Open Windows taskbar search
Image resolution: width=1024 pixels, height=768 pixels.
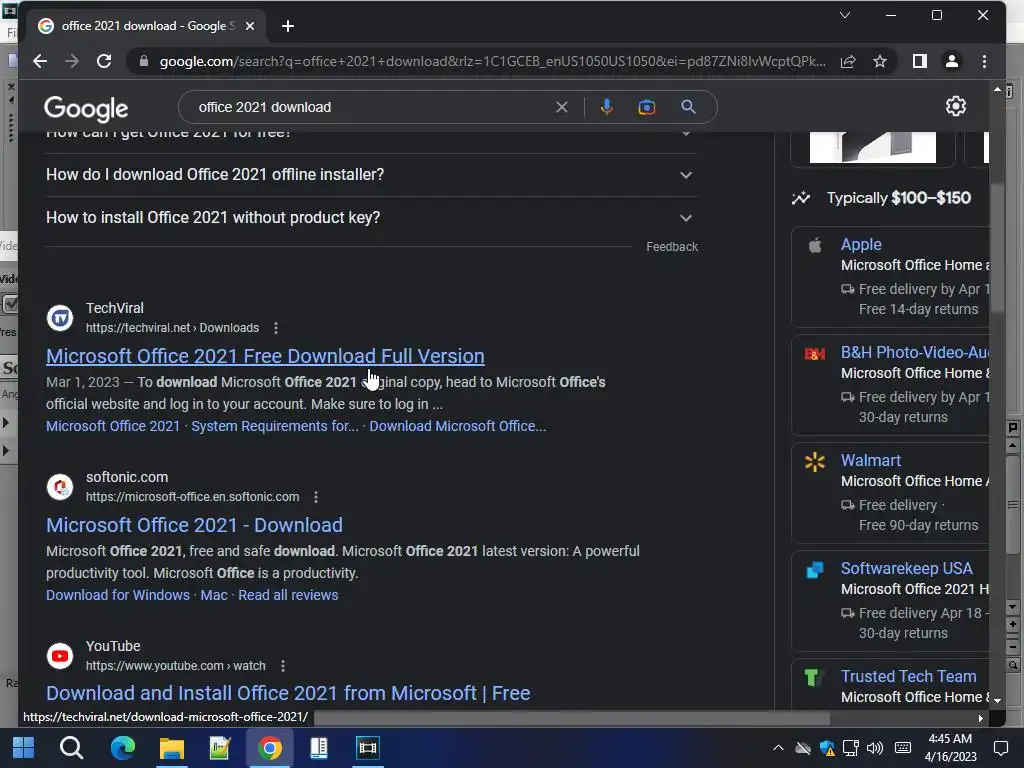[71, 748]
